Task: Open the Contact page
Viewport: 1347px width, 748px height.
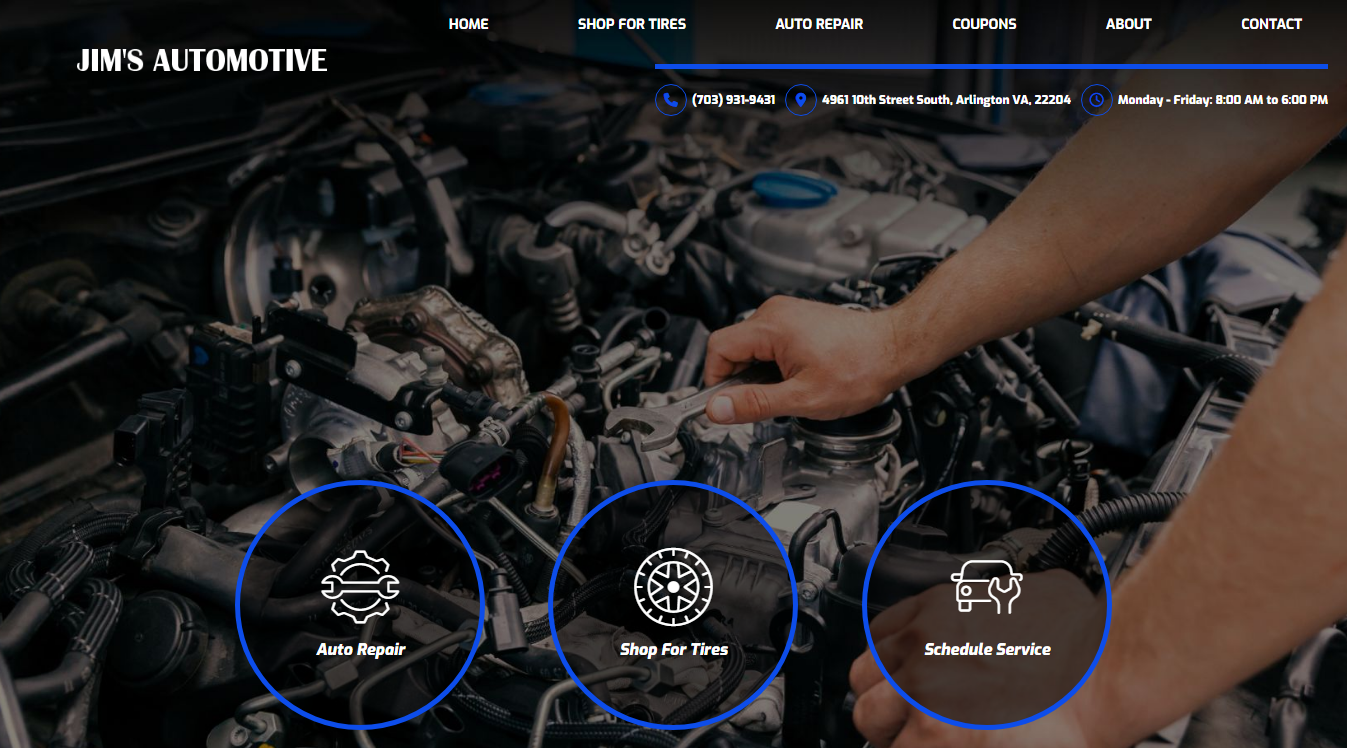Action: 1272,24
